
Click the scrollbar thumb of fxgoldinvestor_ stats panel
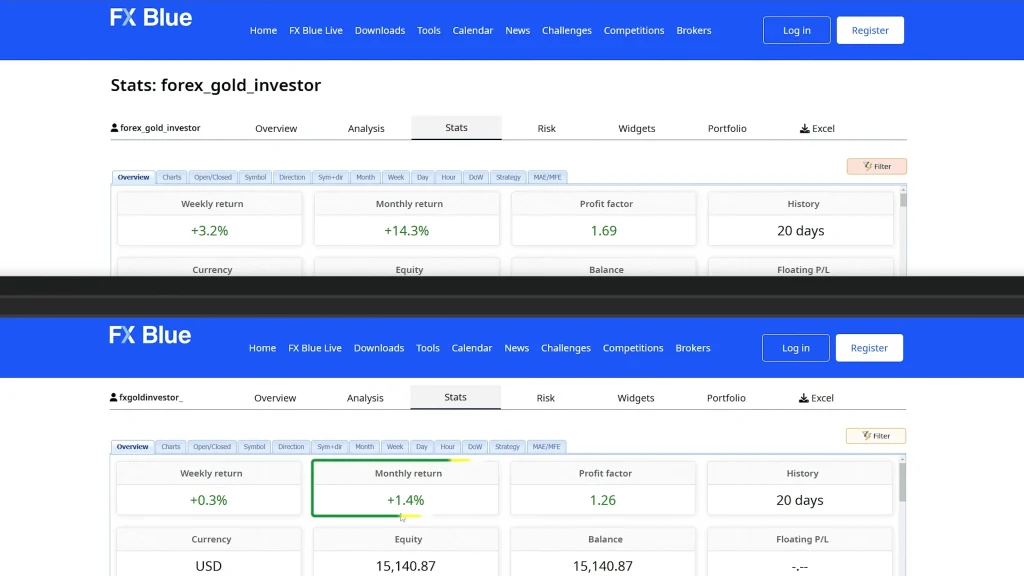click(x=902, y=481)
